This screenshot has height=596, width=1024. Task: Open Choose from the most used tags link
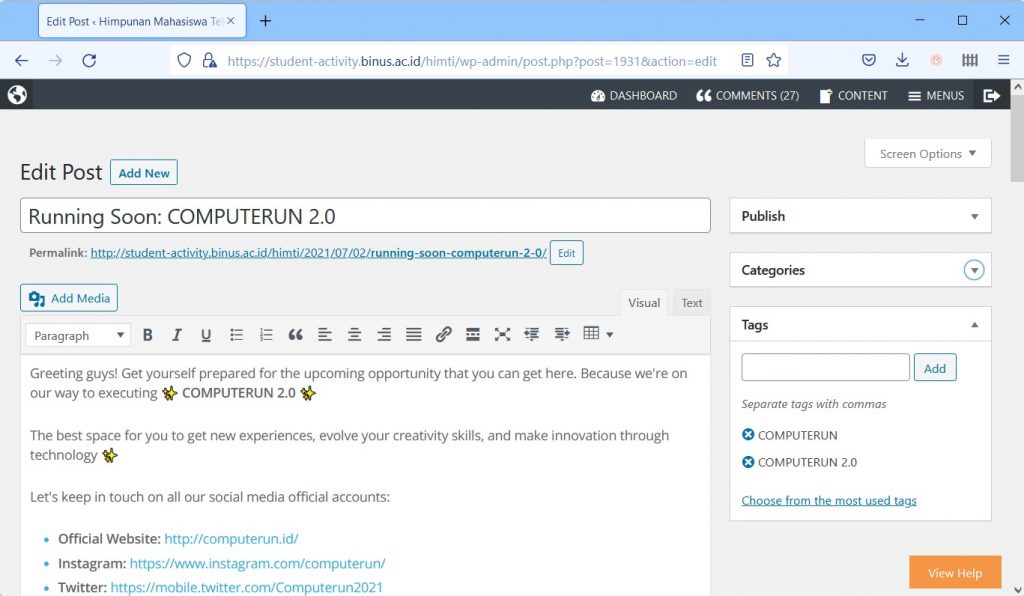(x=828, y=500)
